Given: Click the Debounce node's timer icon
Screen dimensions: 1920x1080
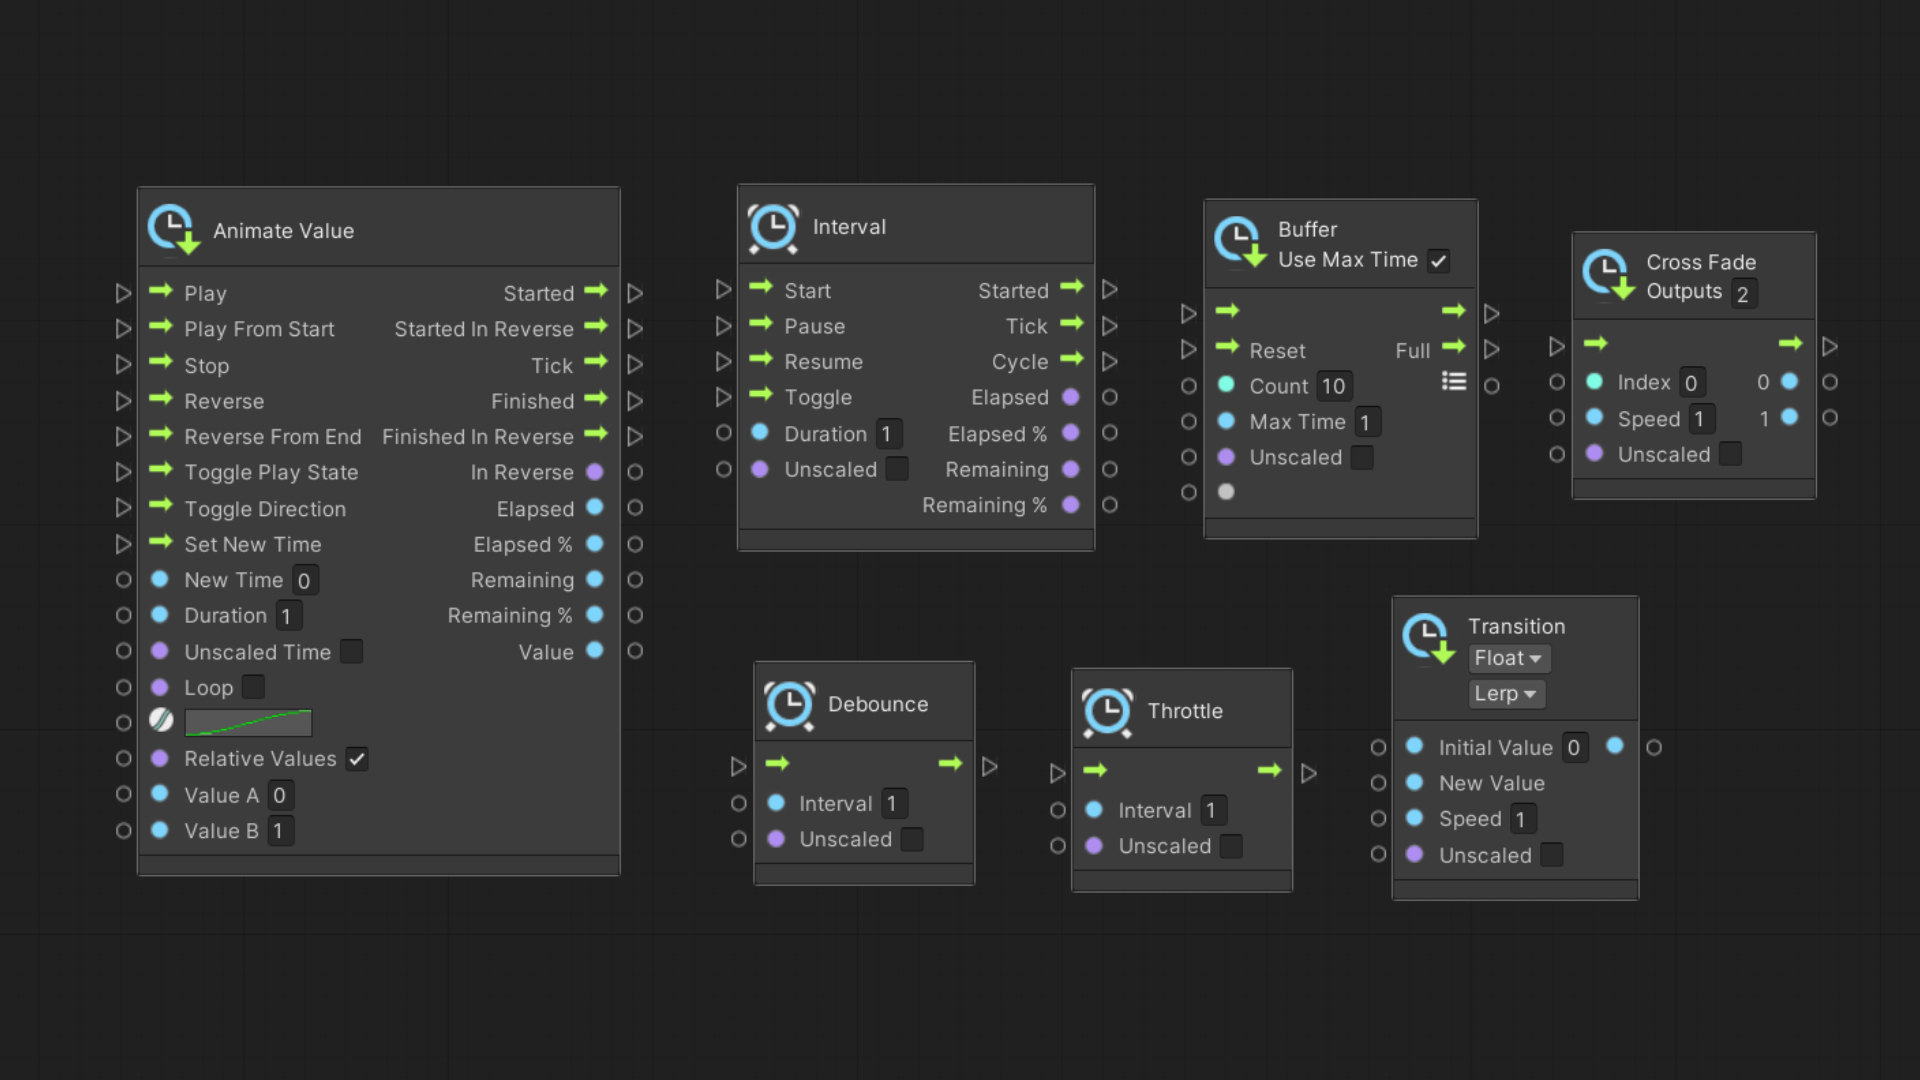Looking at the screenshot, I should tap(789, 705).
